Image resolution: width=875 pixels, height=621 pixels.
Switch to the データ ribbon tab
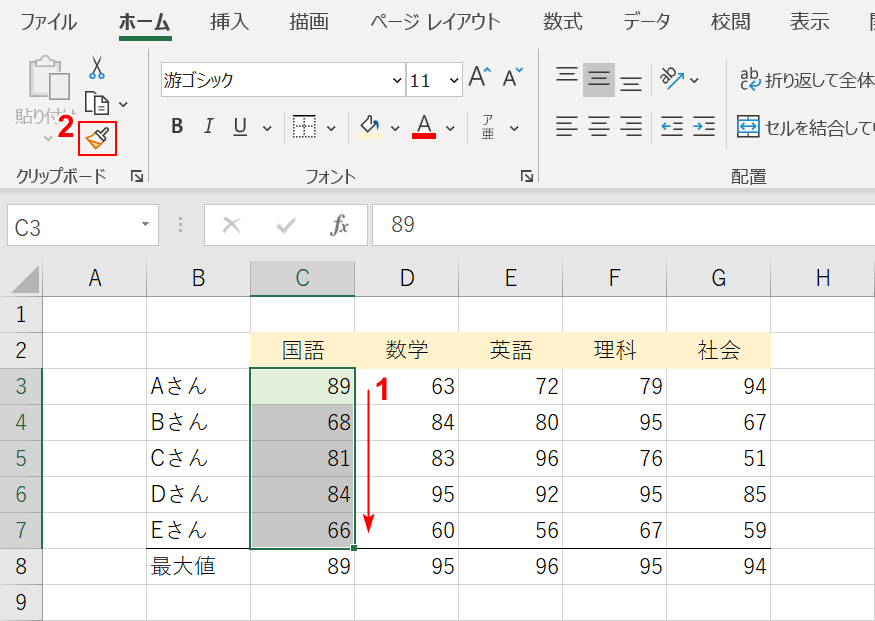point(646,22)
